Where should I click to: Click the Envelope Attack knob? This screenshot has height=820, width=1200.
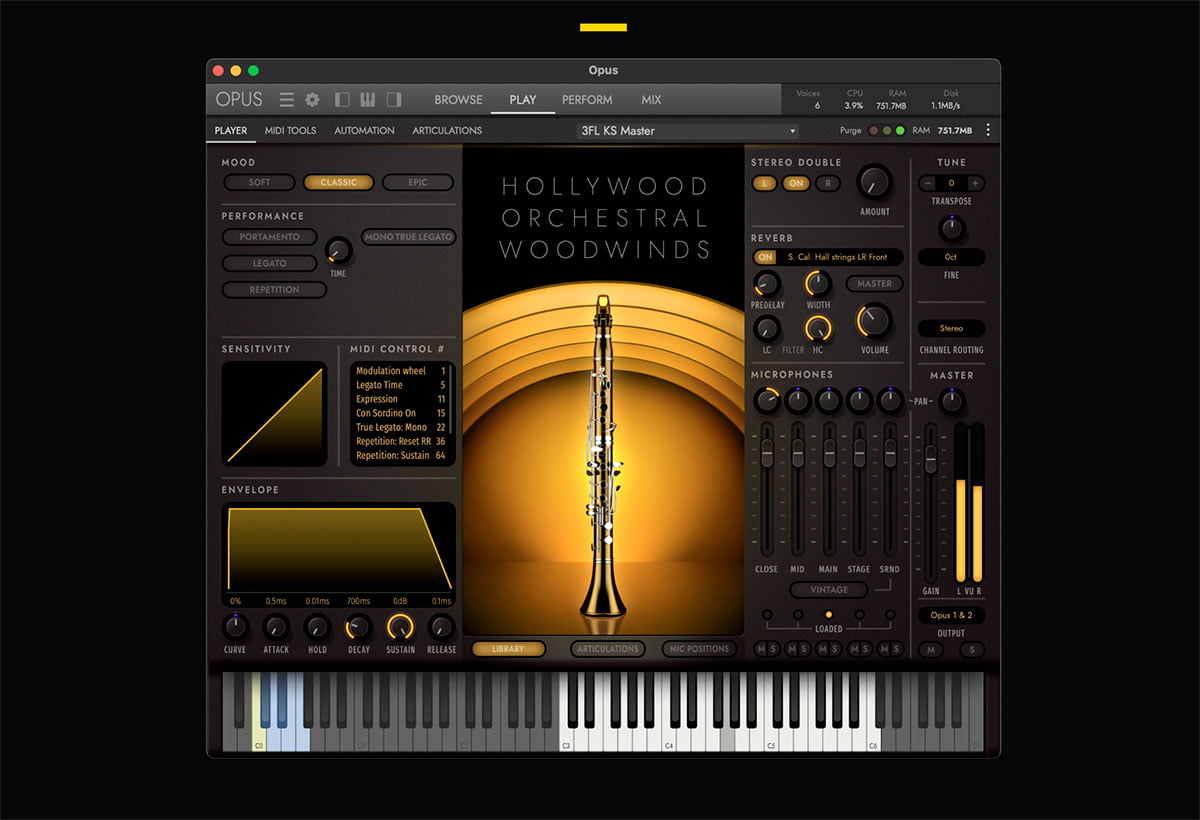276,627
